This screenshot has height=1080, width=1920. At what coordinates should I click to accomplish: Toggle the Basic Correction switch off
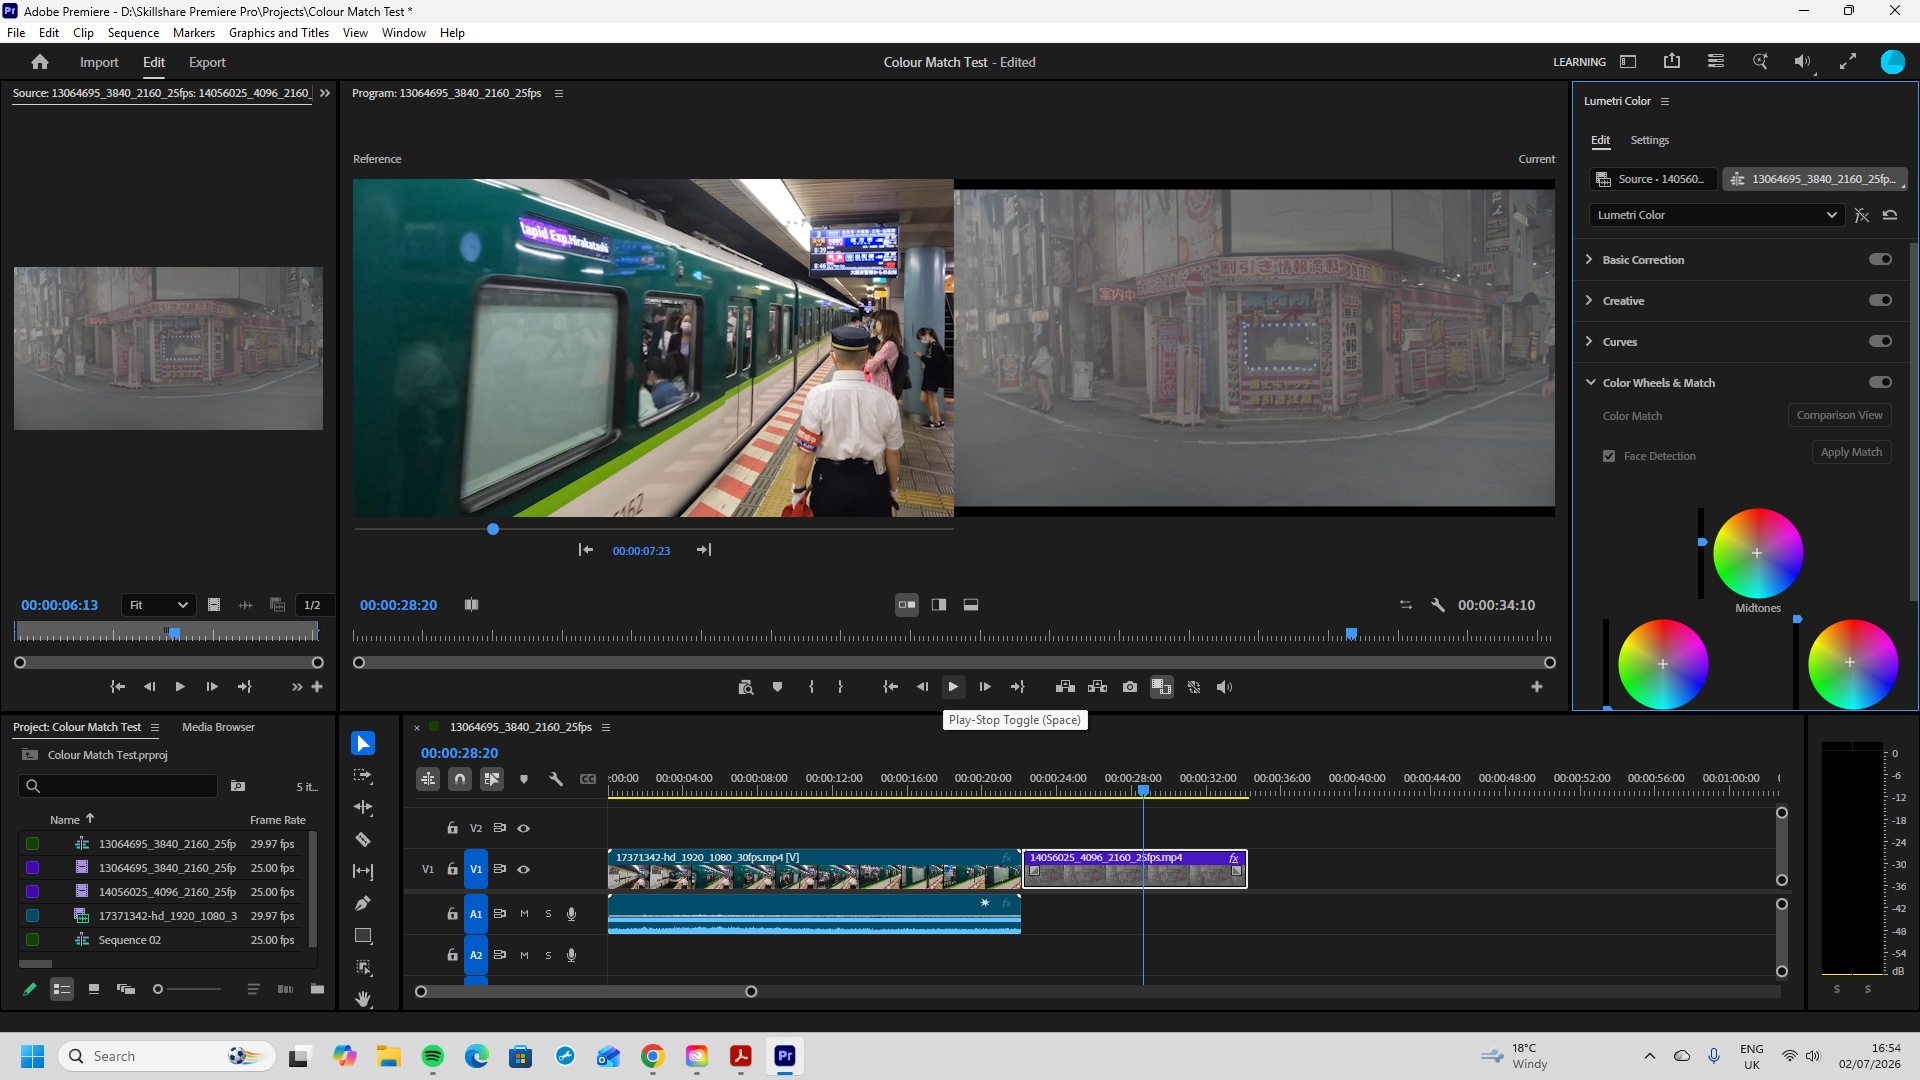(1880, 260)
